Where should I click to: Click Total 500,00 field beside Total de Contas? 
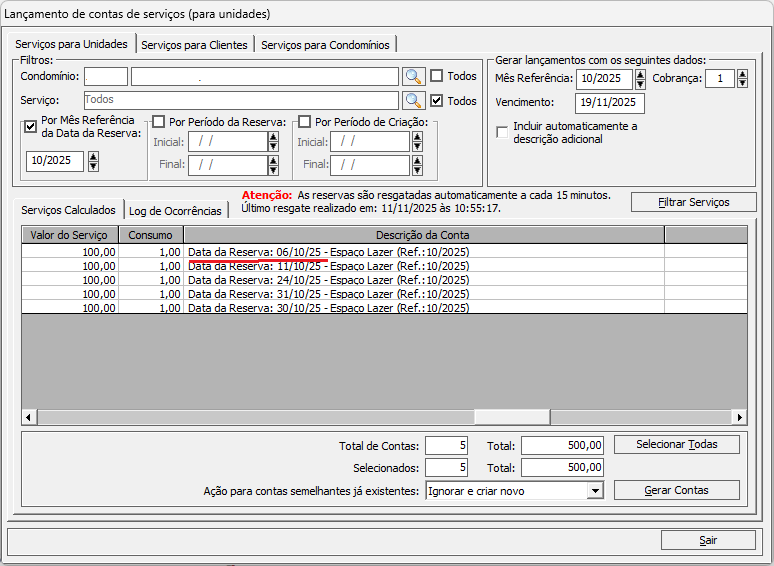tap(562, 446)
